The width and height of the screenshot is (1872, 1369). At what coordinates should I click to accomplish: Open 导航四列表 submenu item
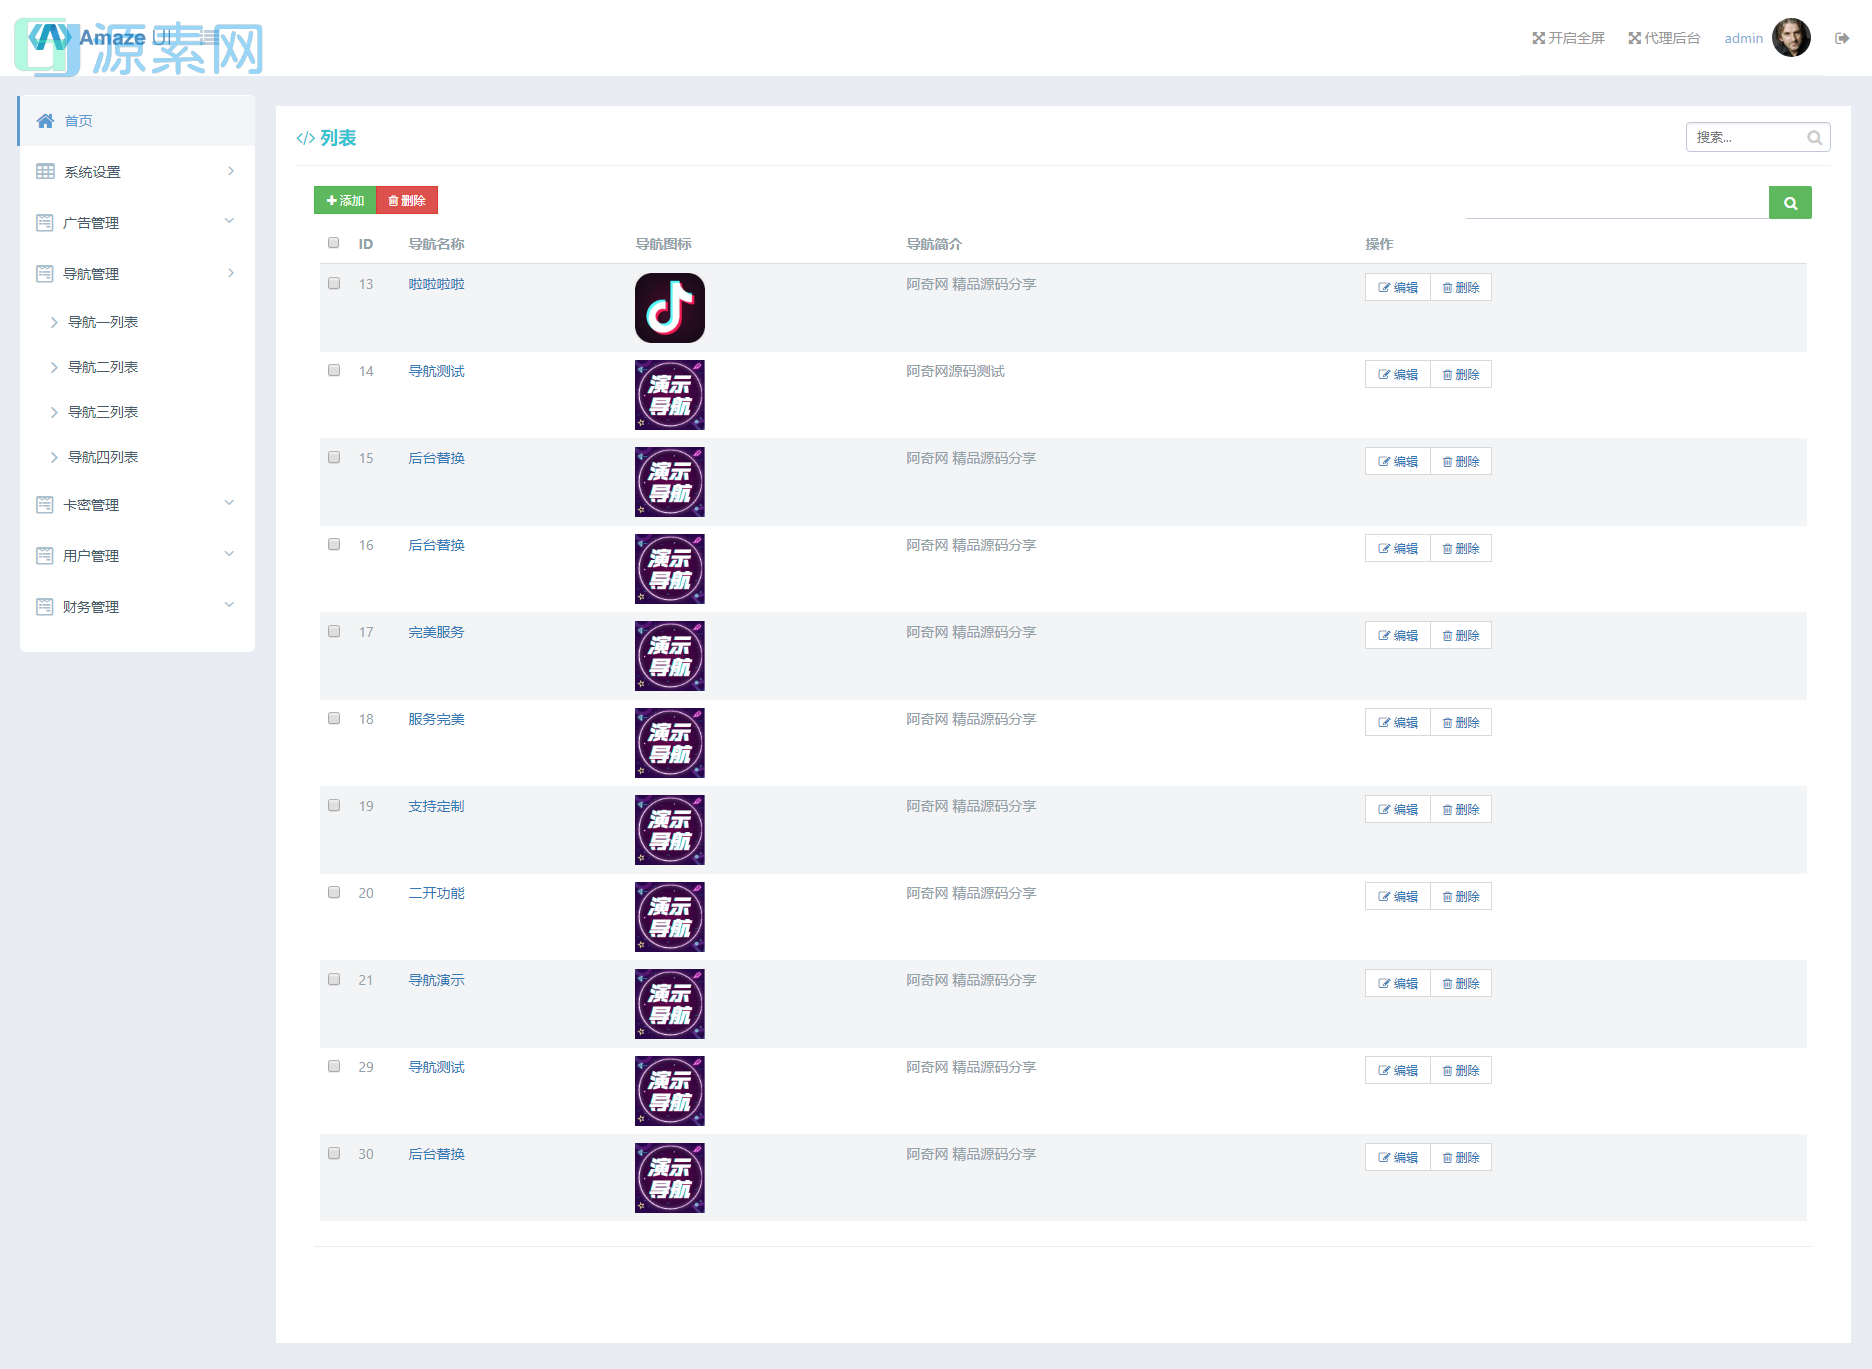coord(103,457)
